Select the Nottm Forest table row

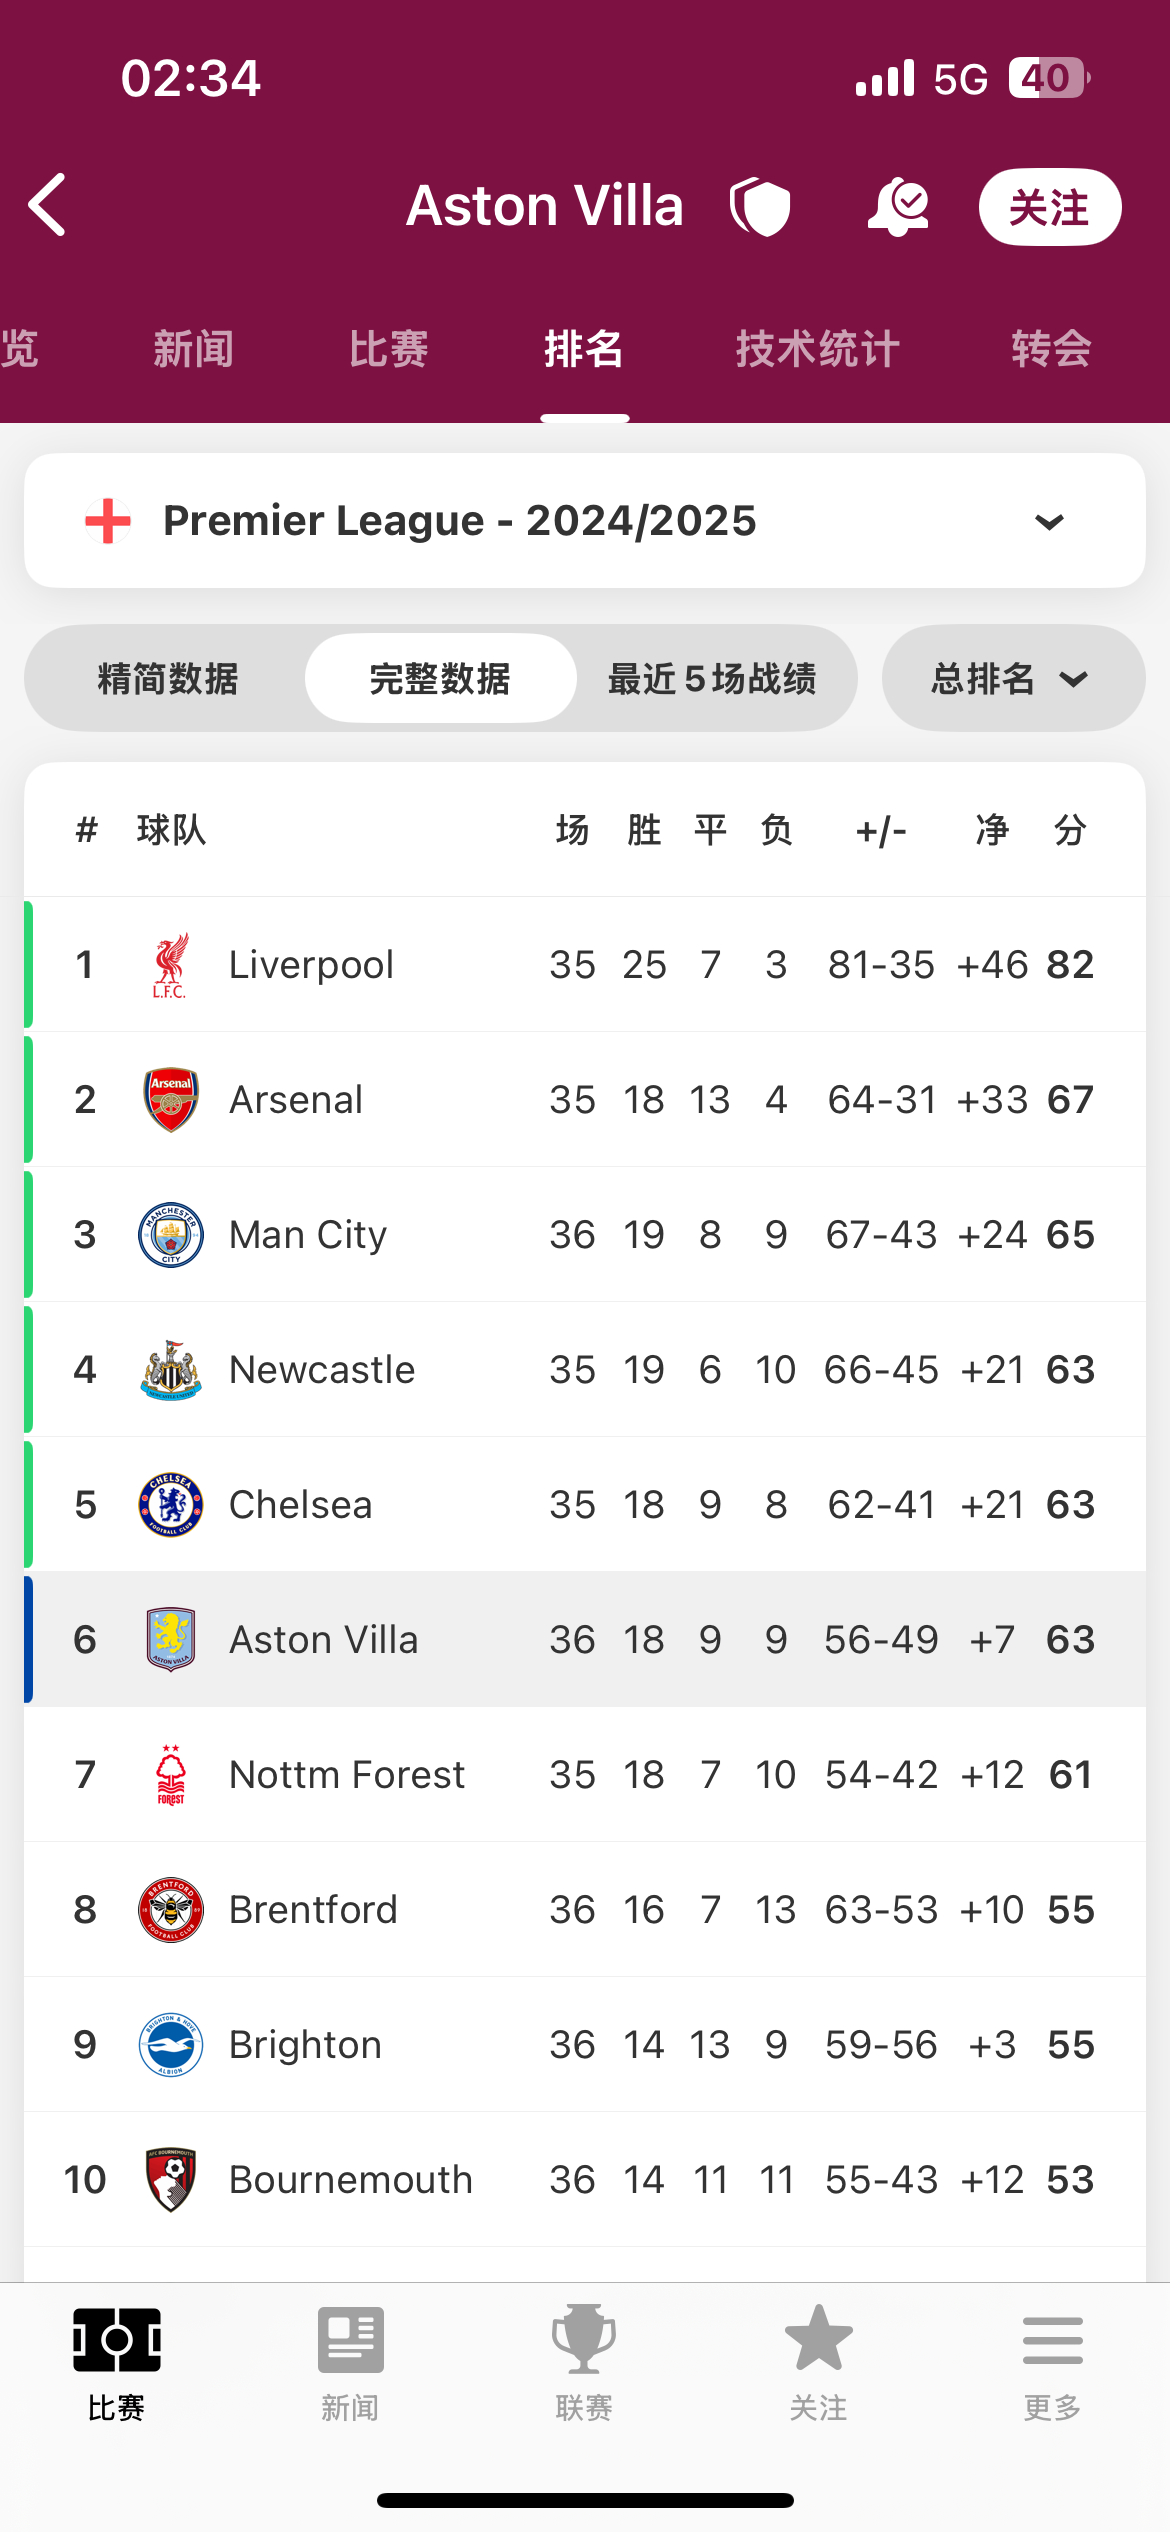click(585, 1775)
